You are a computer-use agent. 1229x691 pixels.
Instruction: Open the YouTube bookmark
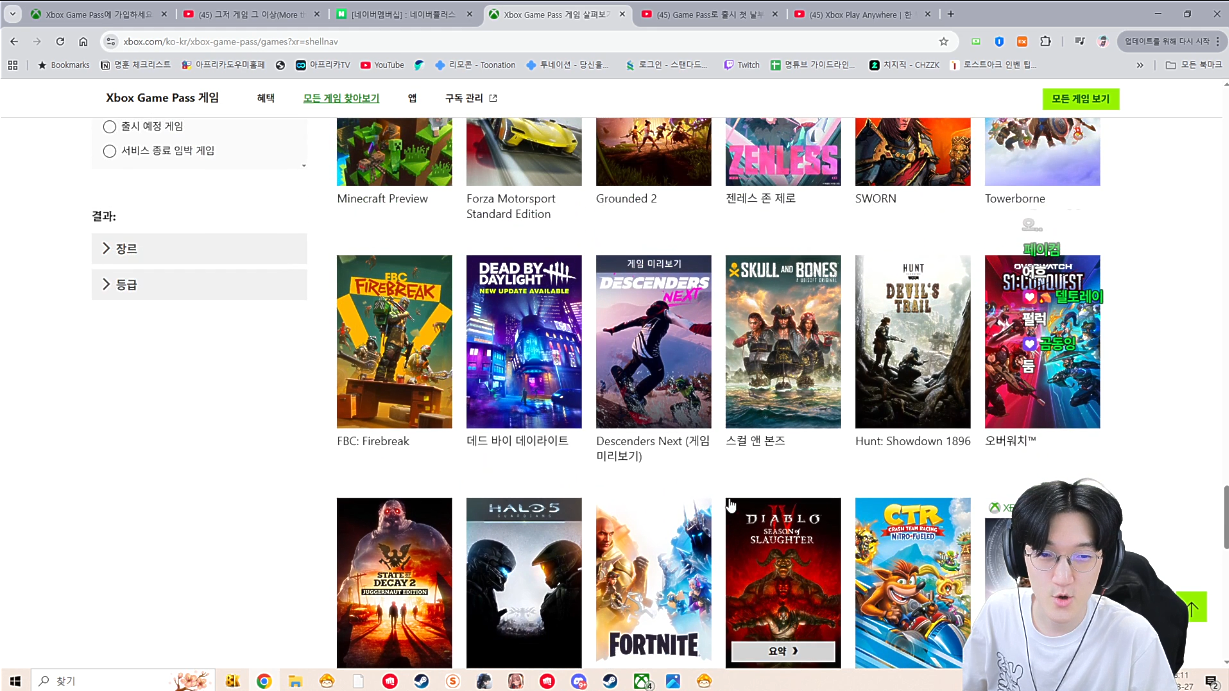click(x=382, y=65)
